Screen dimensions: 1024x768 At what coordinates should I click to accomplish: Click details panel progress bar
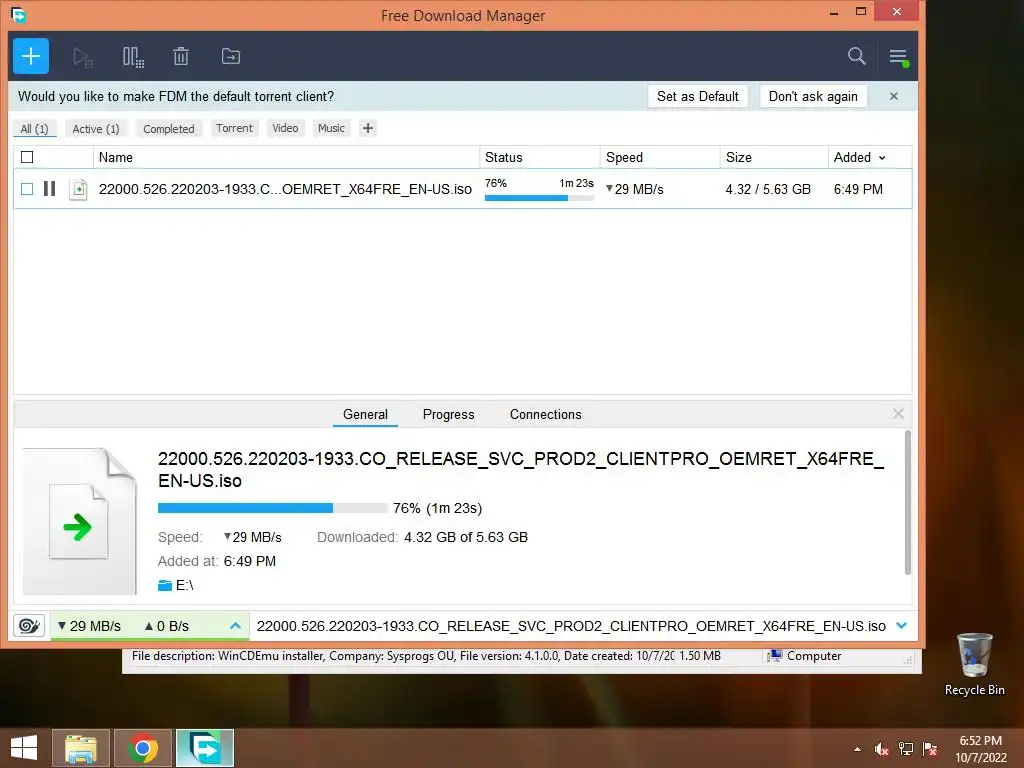point(272,507)
